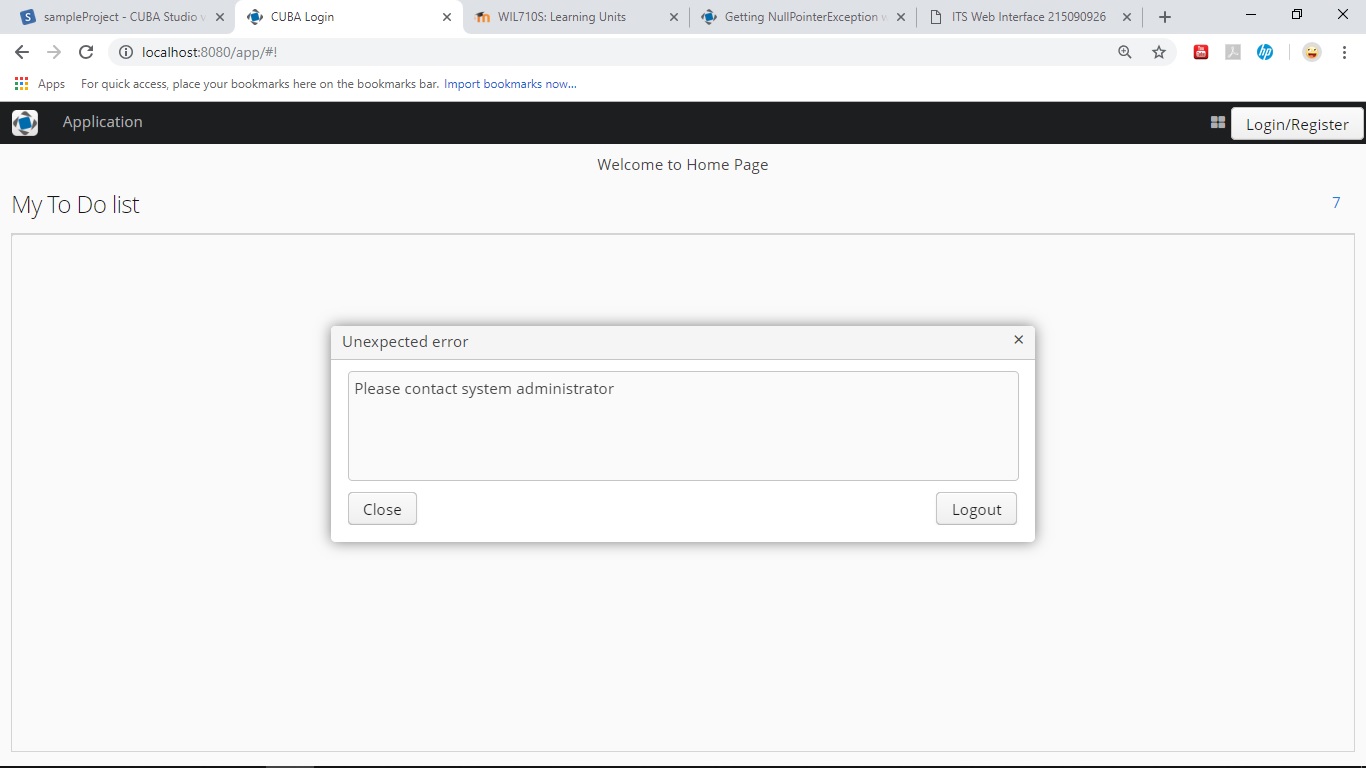The image size is (1366, 768).
Task: Reload the current page
Action: point(86,52)
